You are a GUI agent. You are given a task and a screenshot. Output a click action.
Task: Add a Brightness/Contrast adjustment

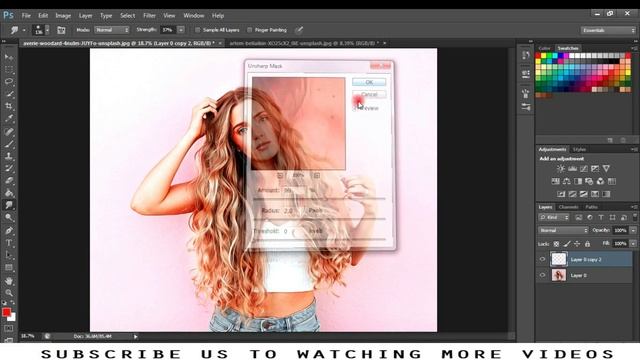tap(561, 169)
